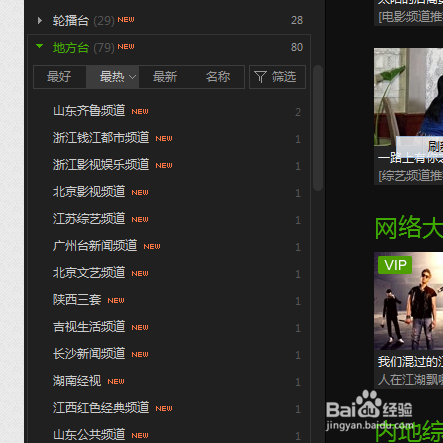Open 浙江影视娱乐频道 channel
This screenshot has width=443, height=443.
[101, 165]
